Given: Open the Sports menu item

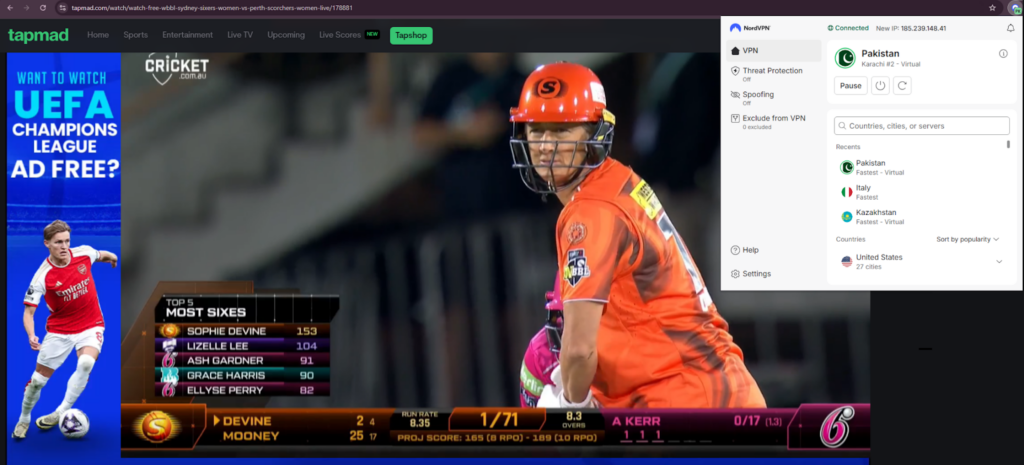Looking at the screenshot, I should click(x=136, y=35).
